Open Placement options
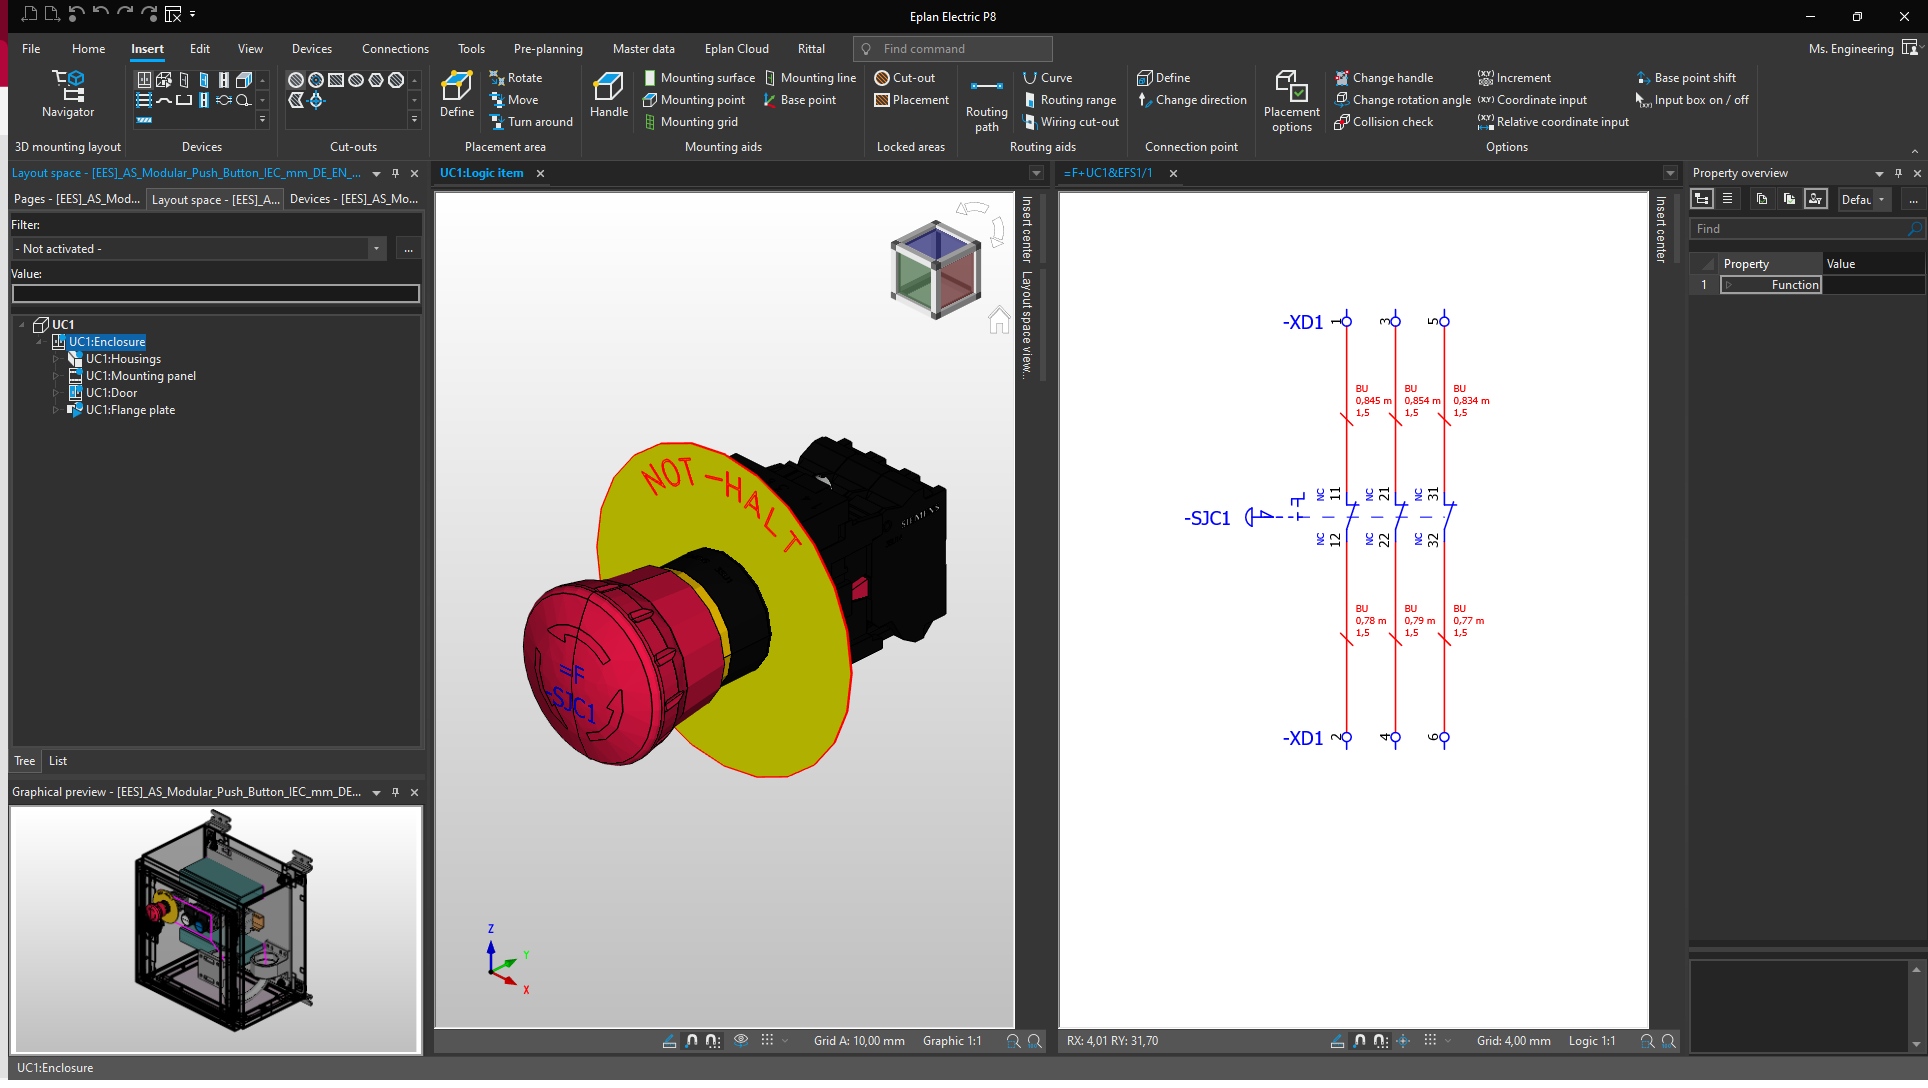 1291,100
